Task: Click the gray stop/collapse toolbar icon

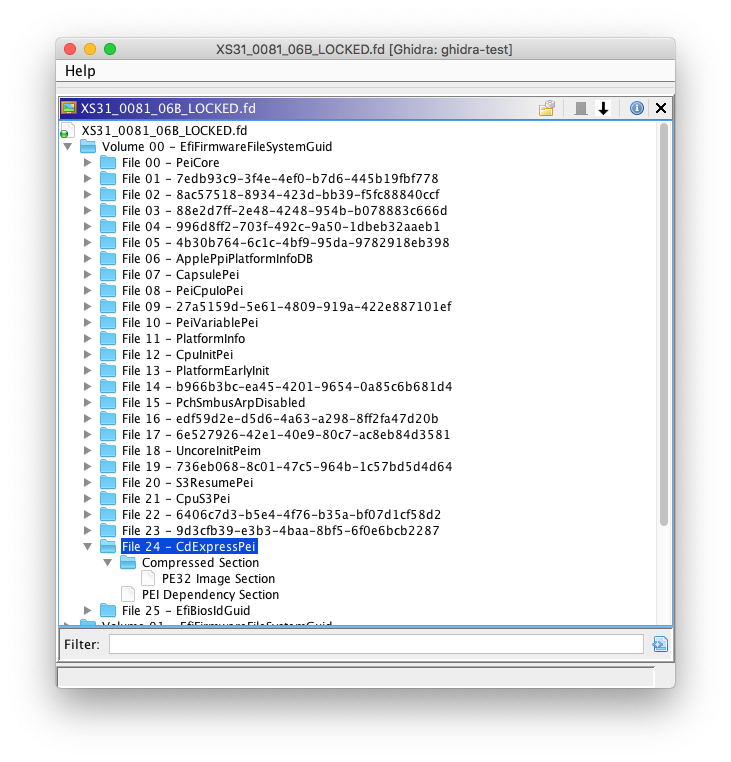Action: point(580,108)
